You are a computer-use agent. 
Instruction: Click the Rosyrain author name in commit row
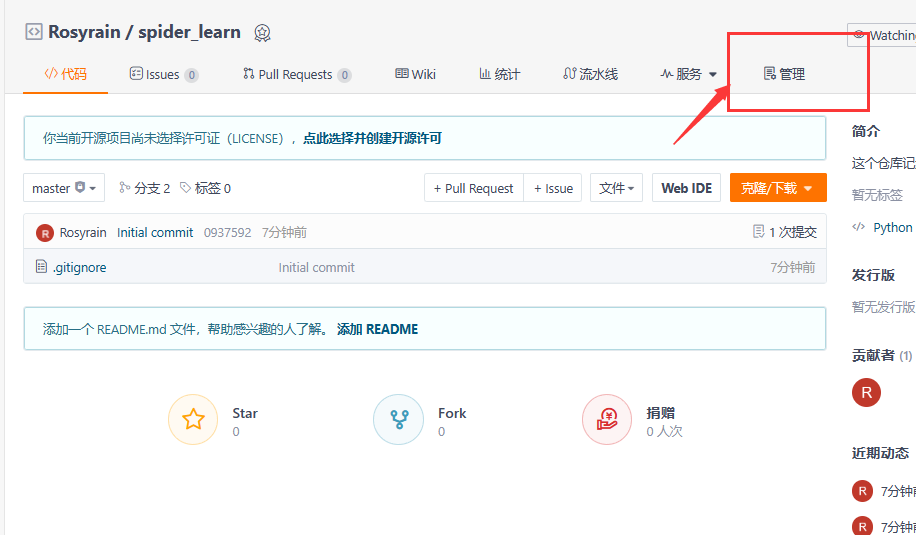click(83, 232)
